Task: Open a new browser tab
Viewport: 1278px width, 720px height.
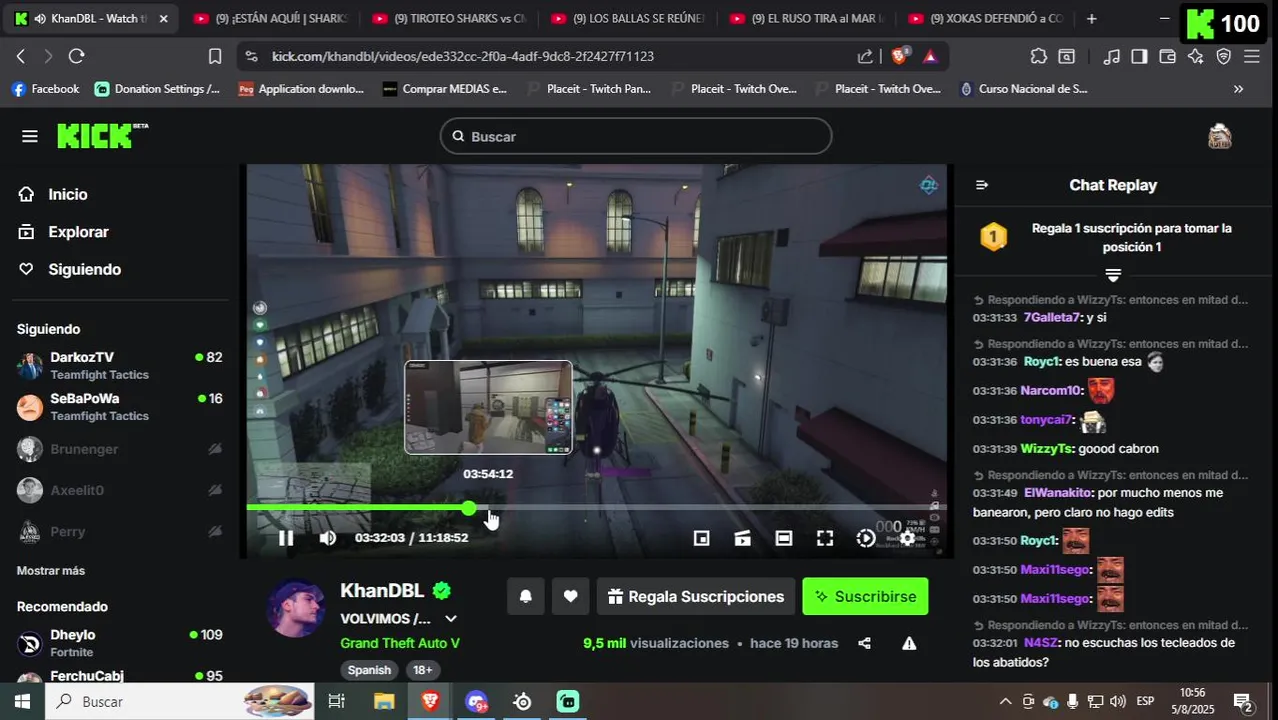Action: [x=1091, y=19]
